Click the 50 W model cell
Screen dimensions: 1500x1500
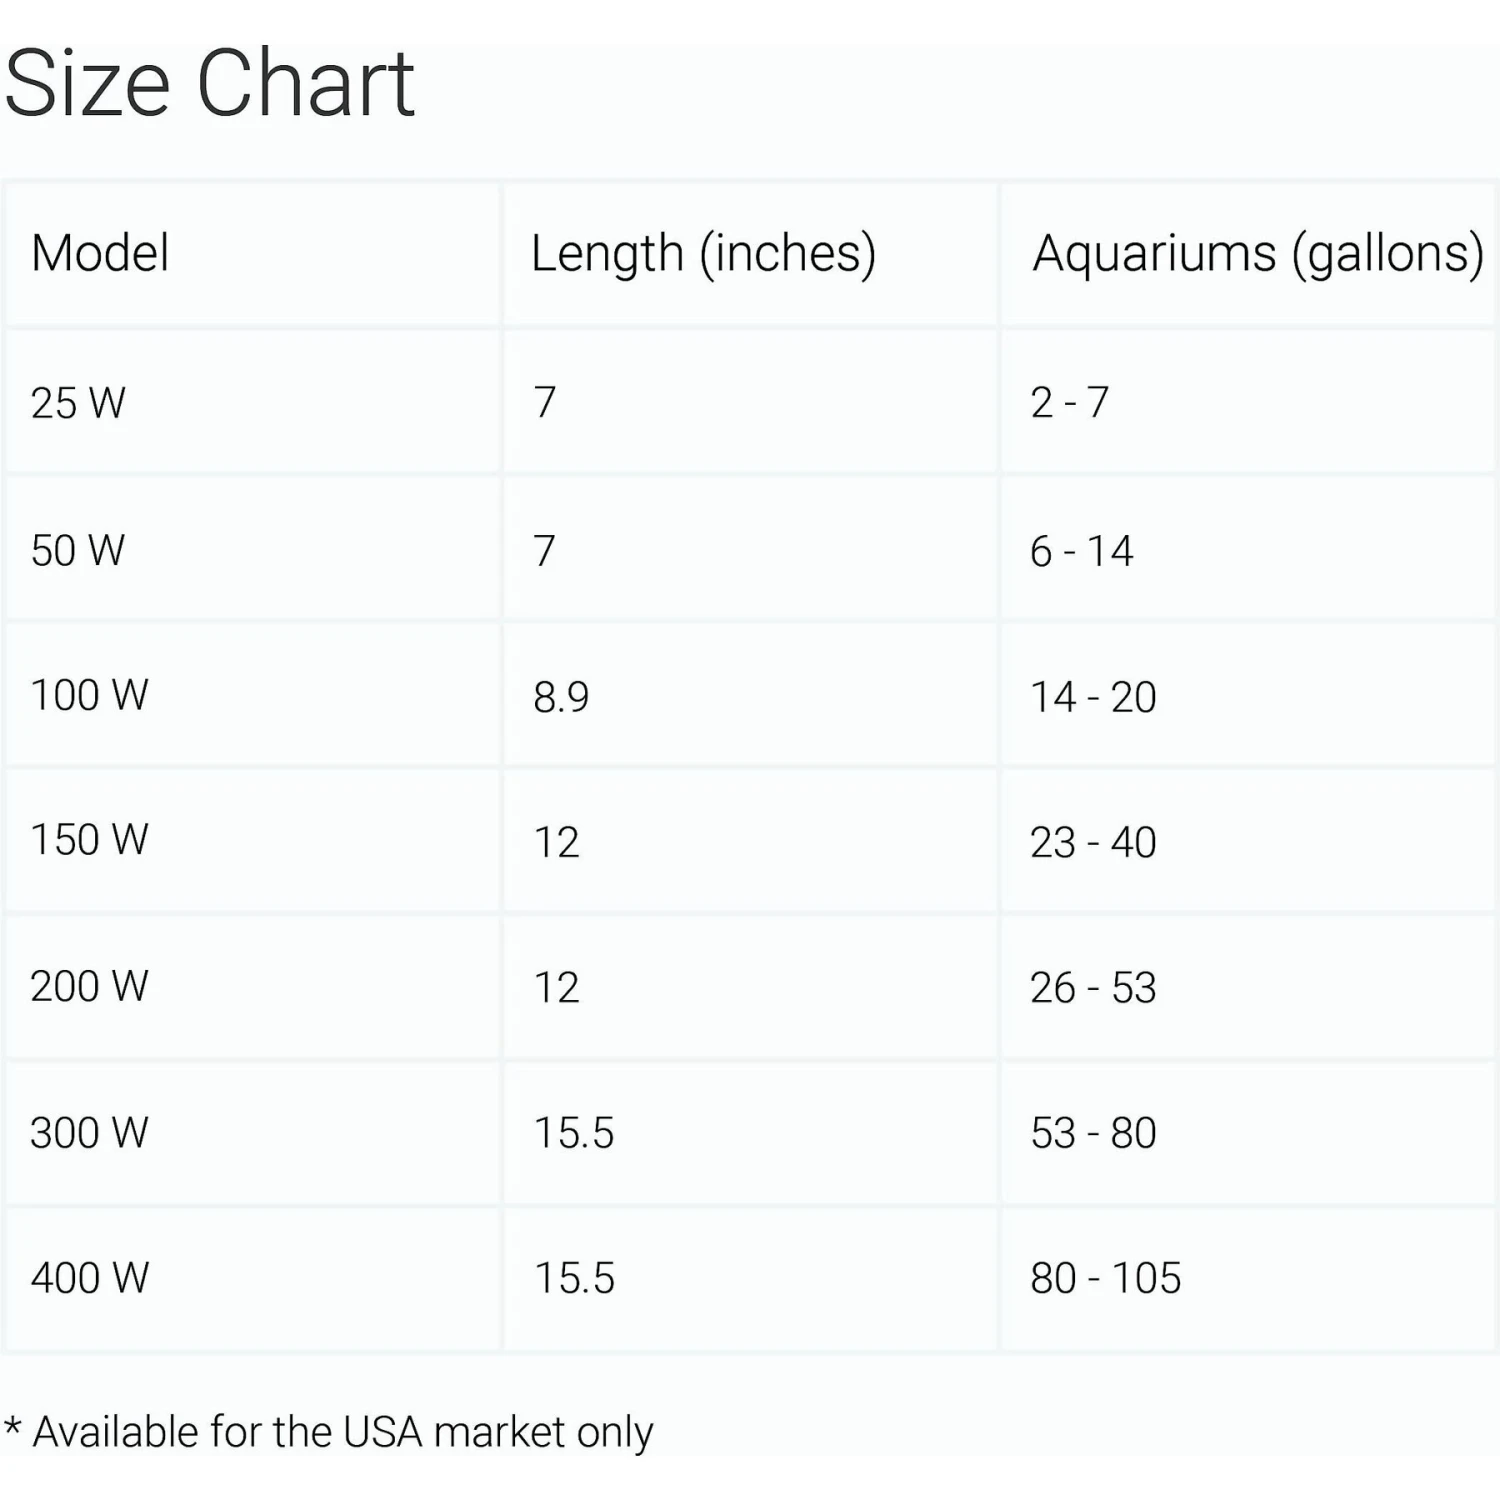click(x=78, y=550)
